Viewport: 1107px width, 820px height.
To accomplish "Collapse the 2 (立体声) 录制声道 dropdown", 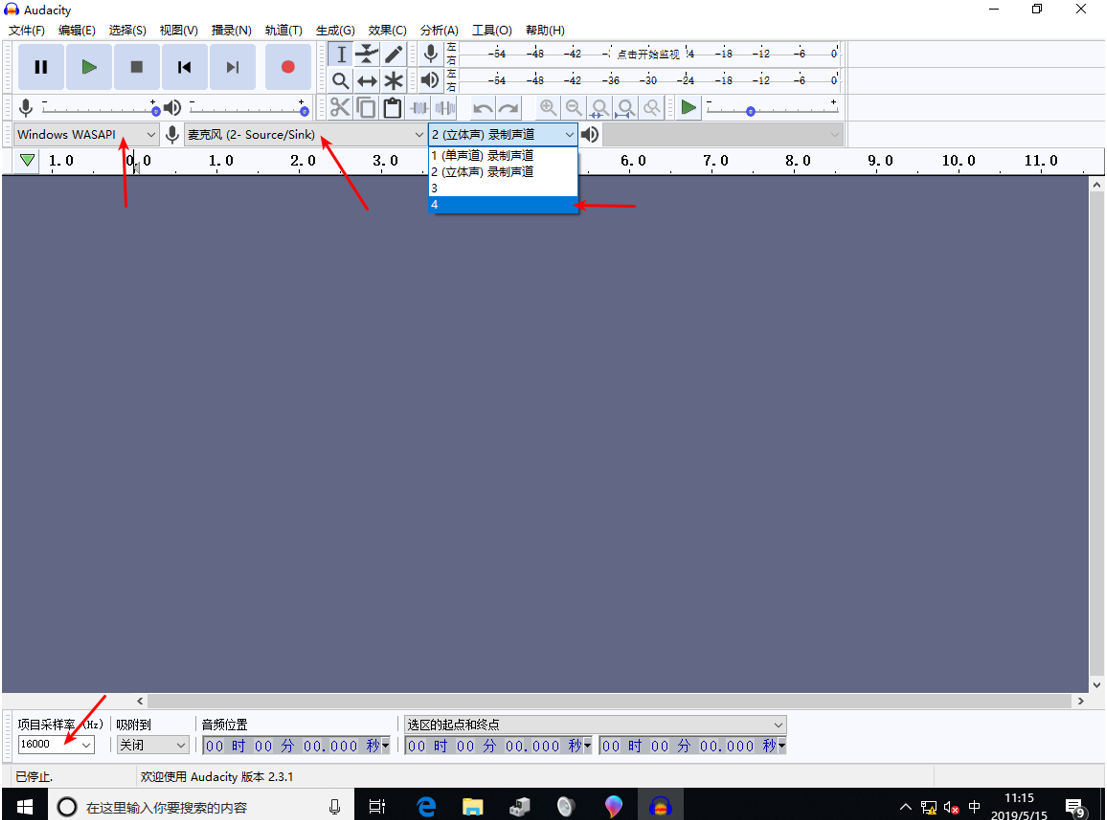I will coord(503,134).
